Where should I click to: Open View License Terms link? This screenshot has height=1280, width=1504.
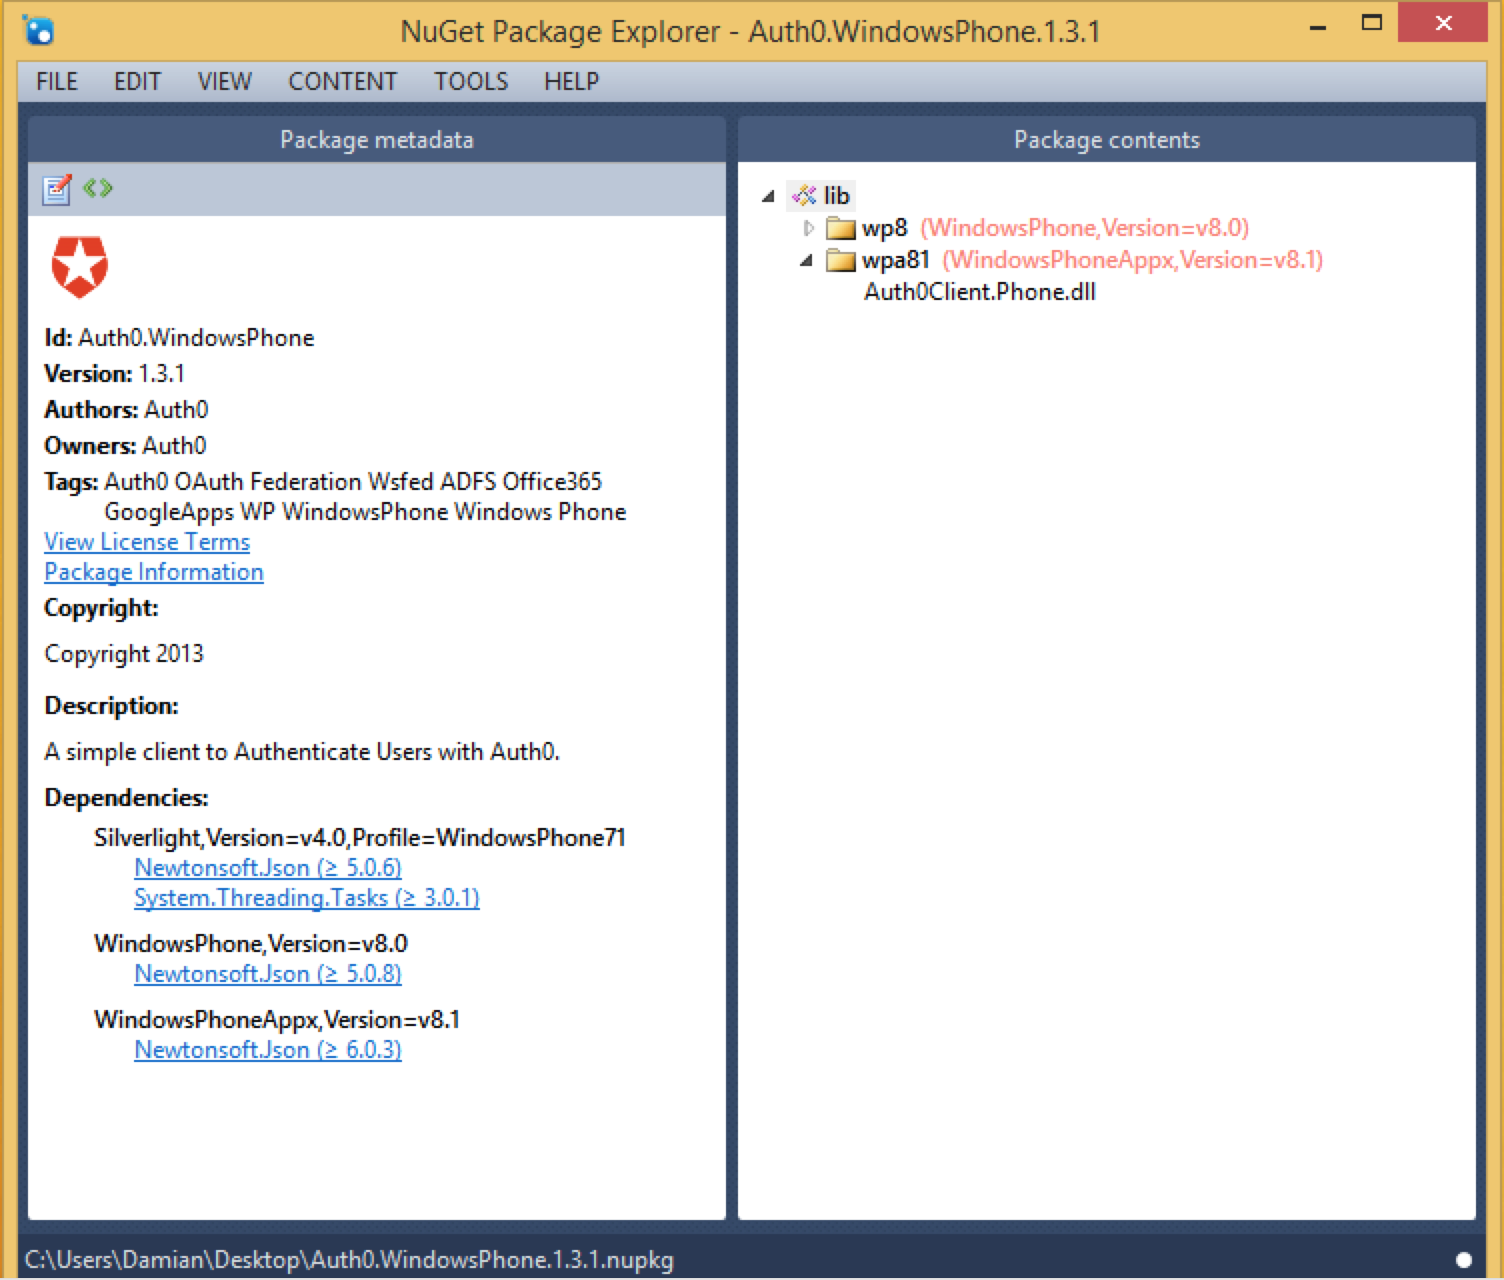tap(147, 542)
